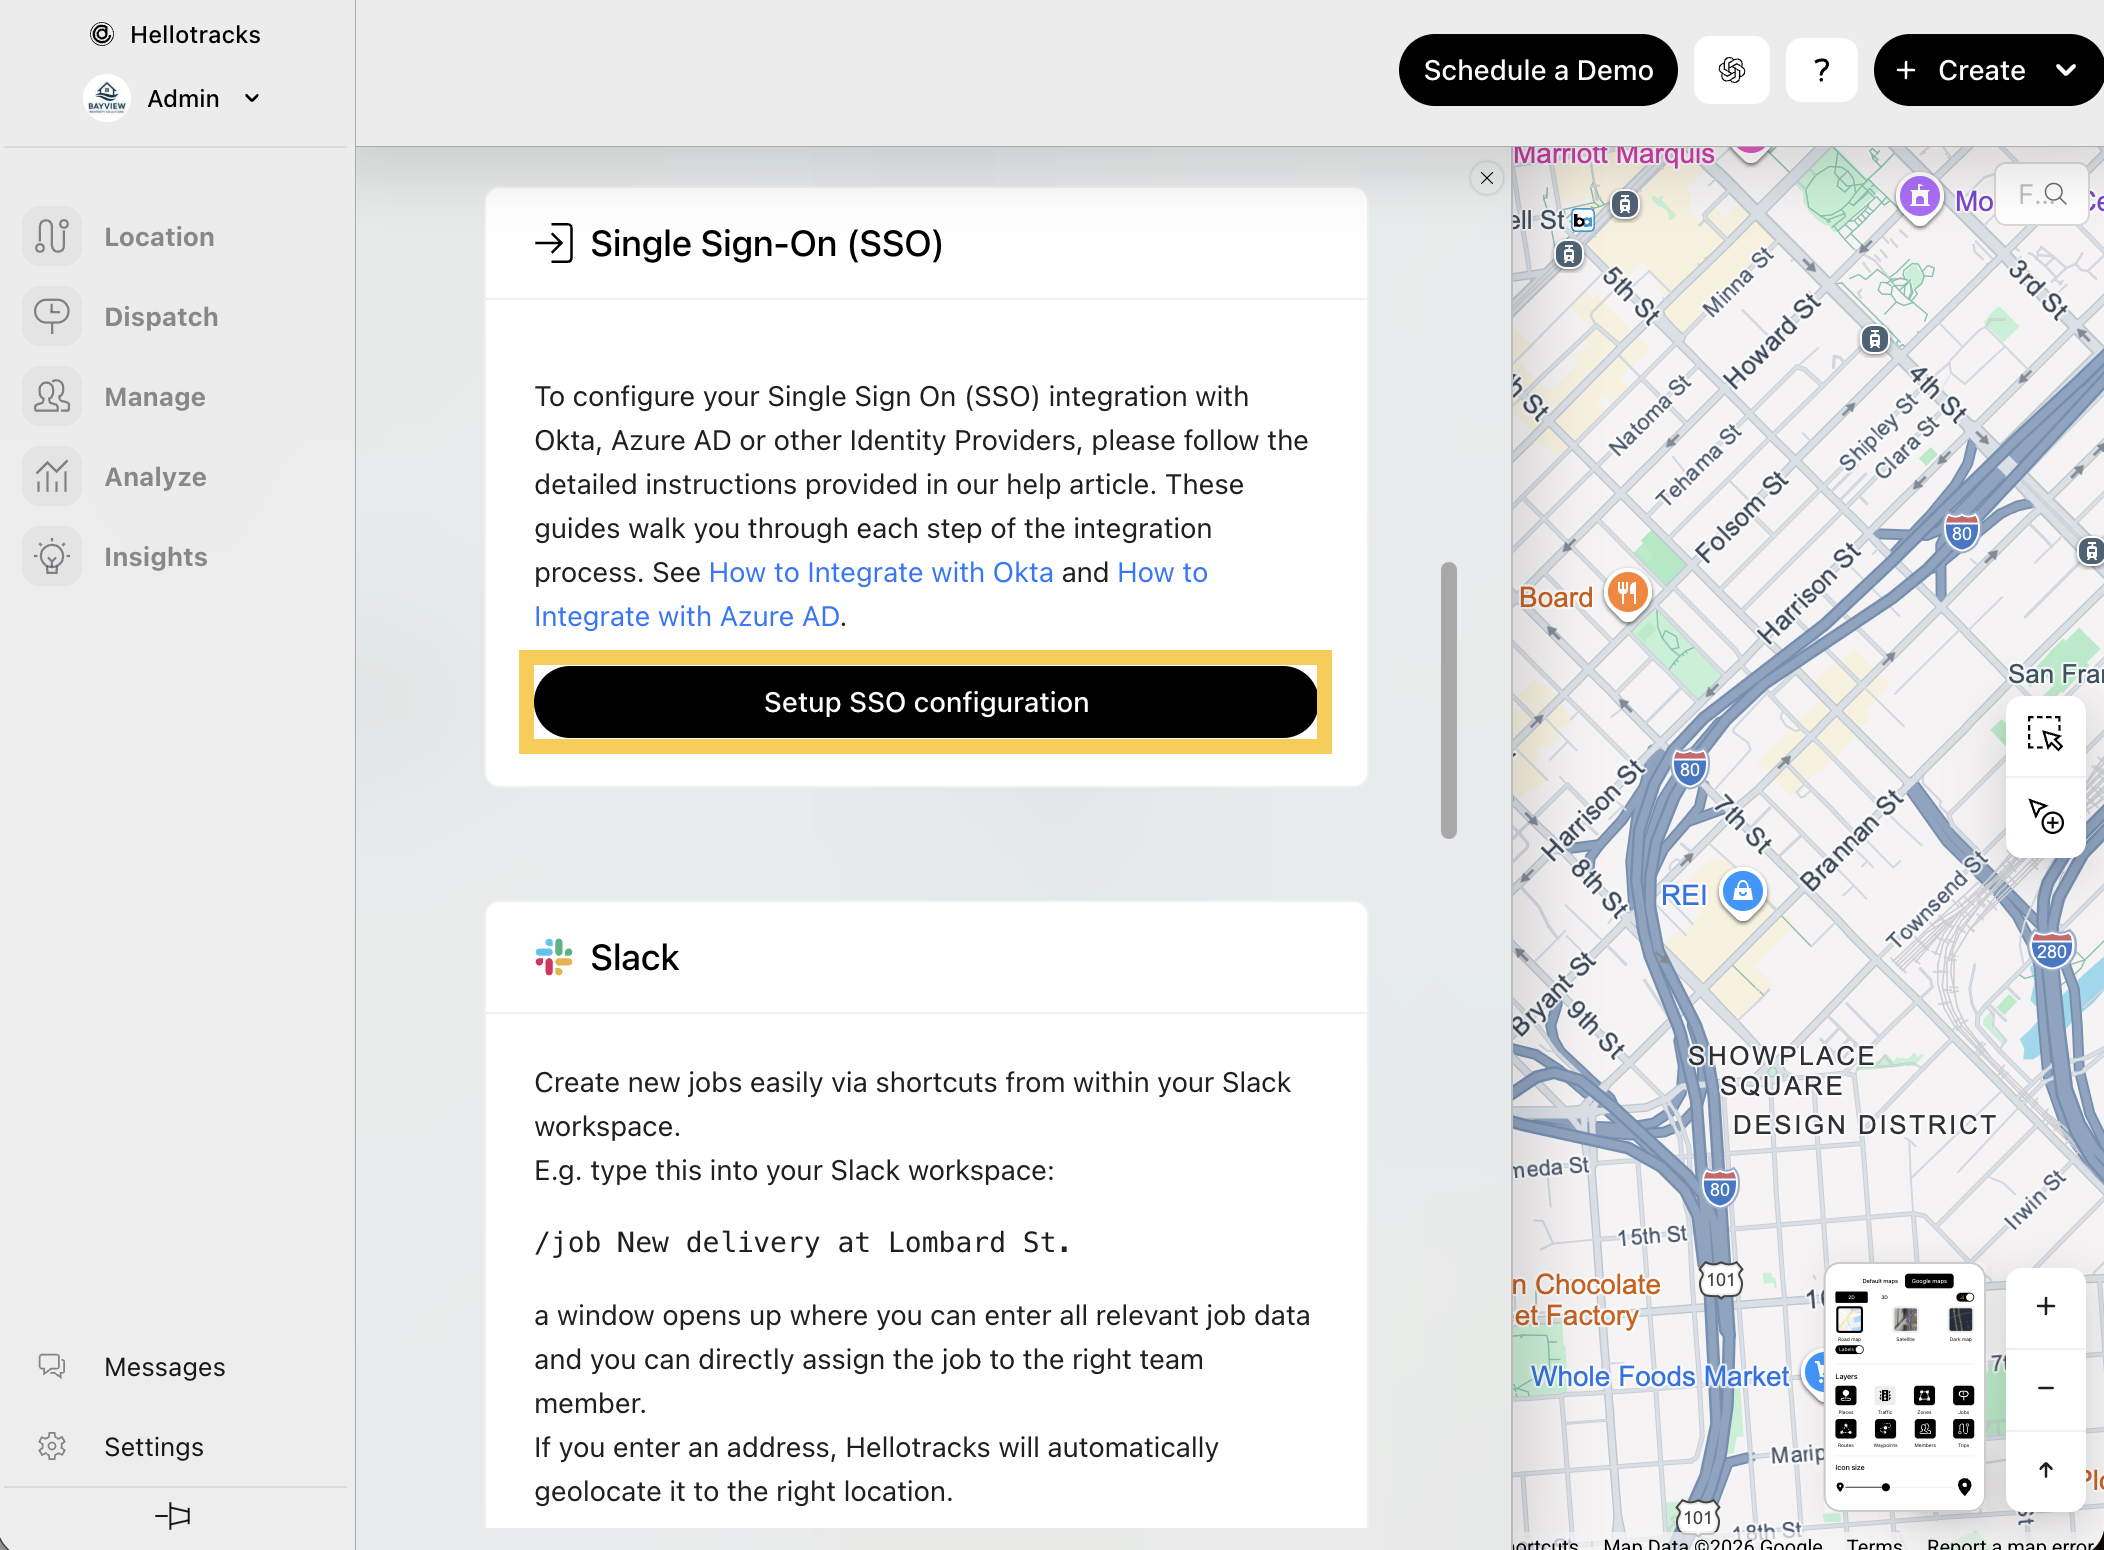Open Settings in the sidebar menu

coord(153,1447)
